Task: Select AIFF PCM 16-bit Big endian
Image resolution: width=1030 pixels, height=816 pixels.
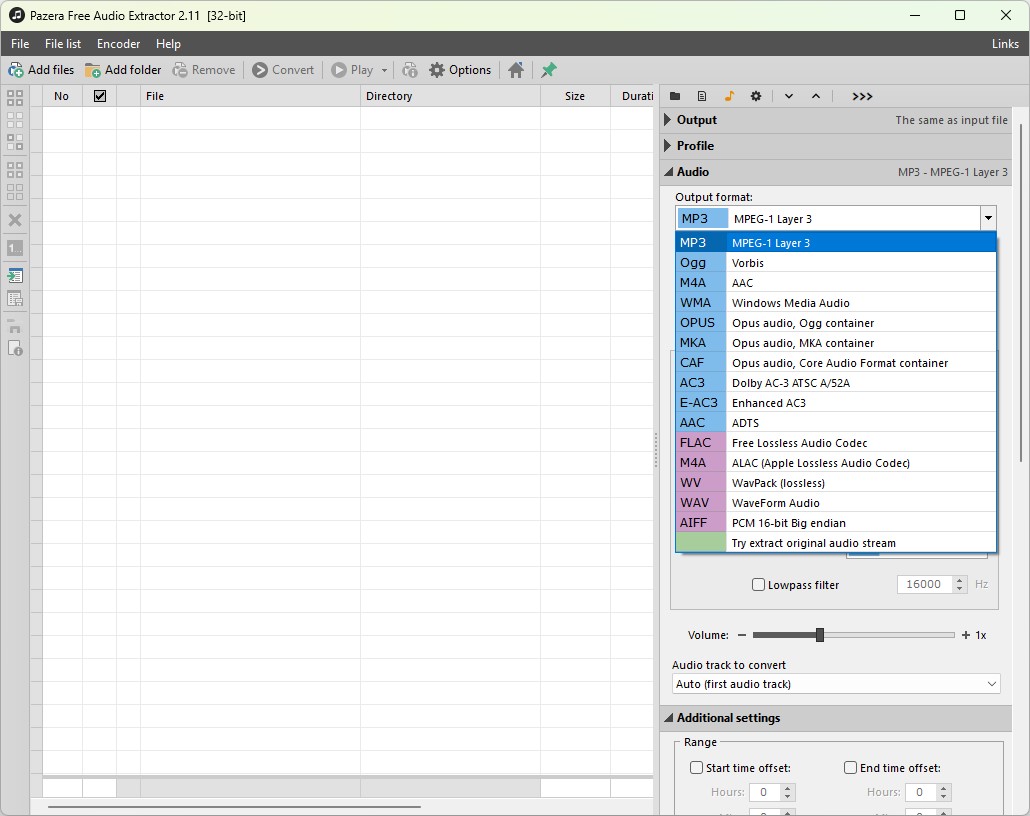Action: click(836, 523)
